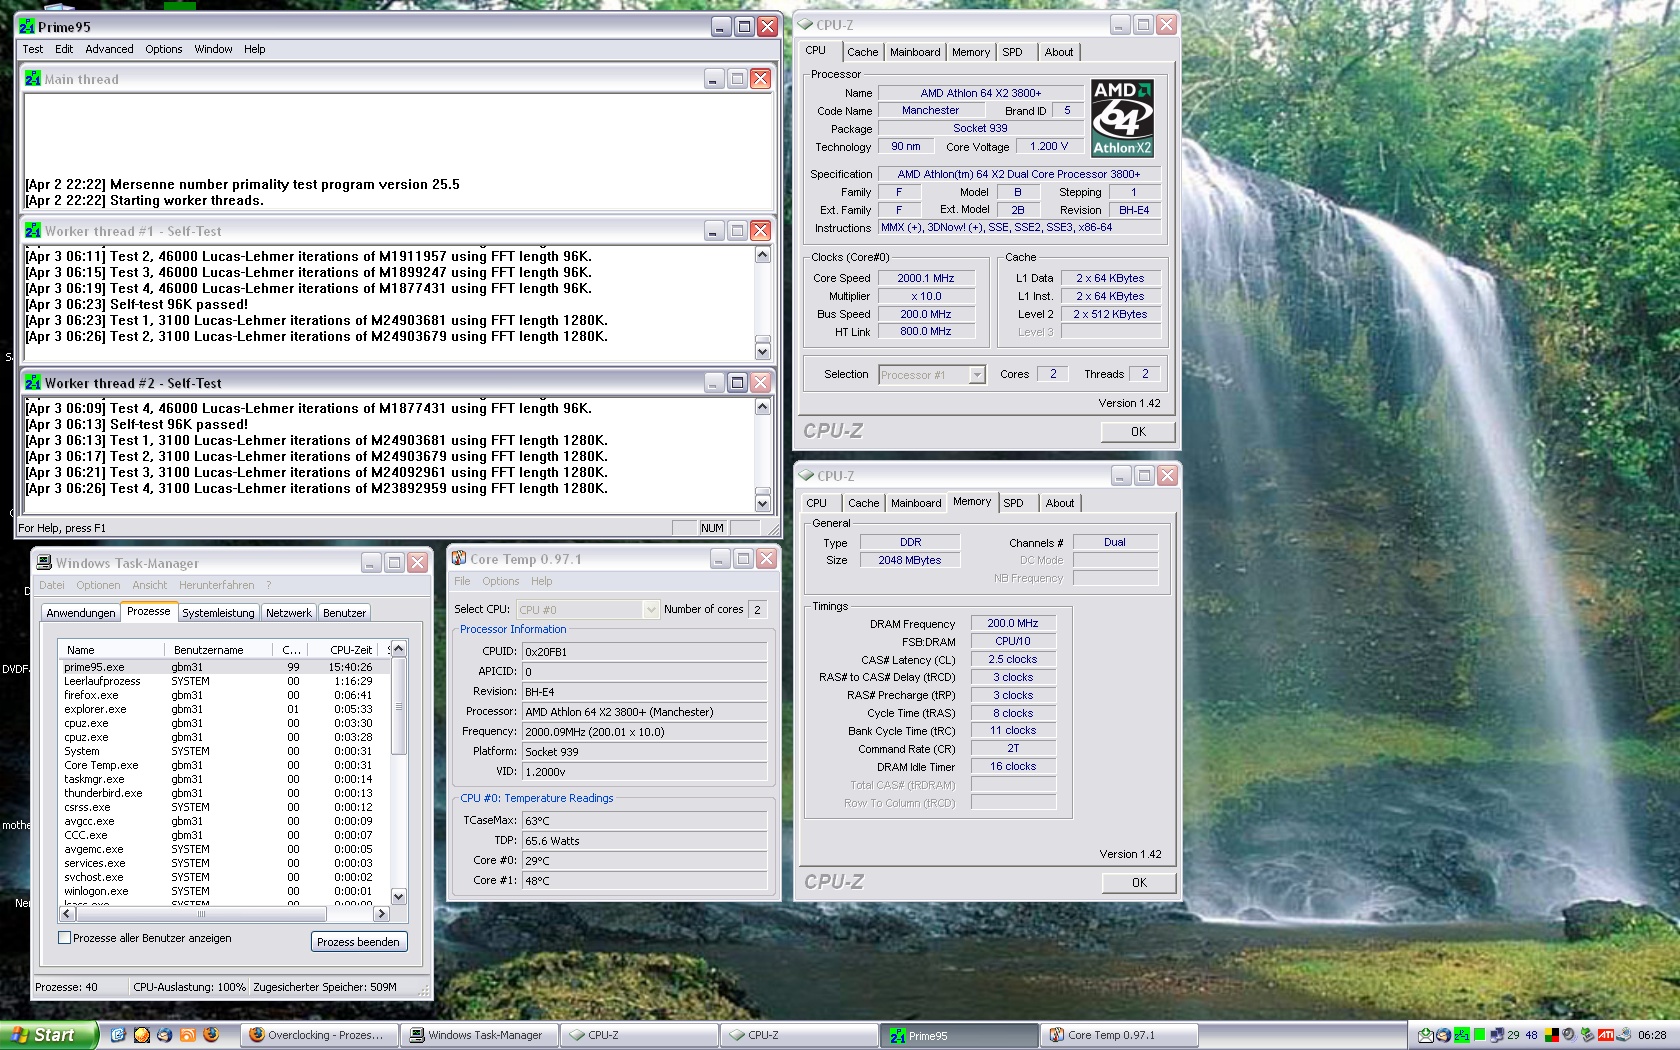The image size is (1680, 1050).
Task: Open the Cache tab in the processor CPU-Z window
Action: [x=862, y=52]
